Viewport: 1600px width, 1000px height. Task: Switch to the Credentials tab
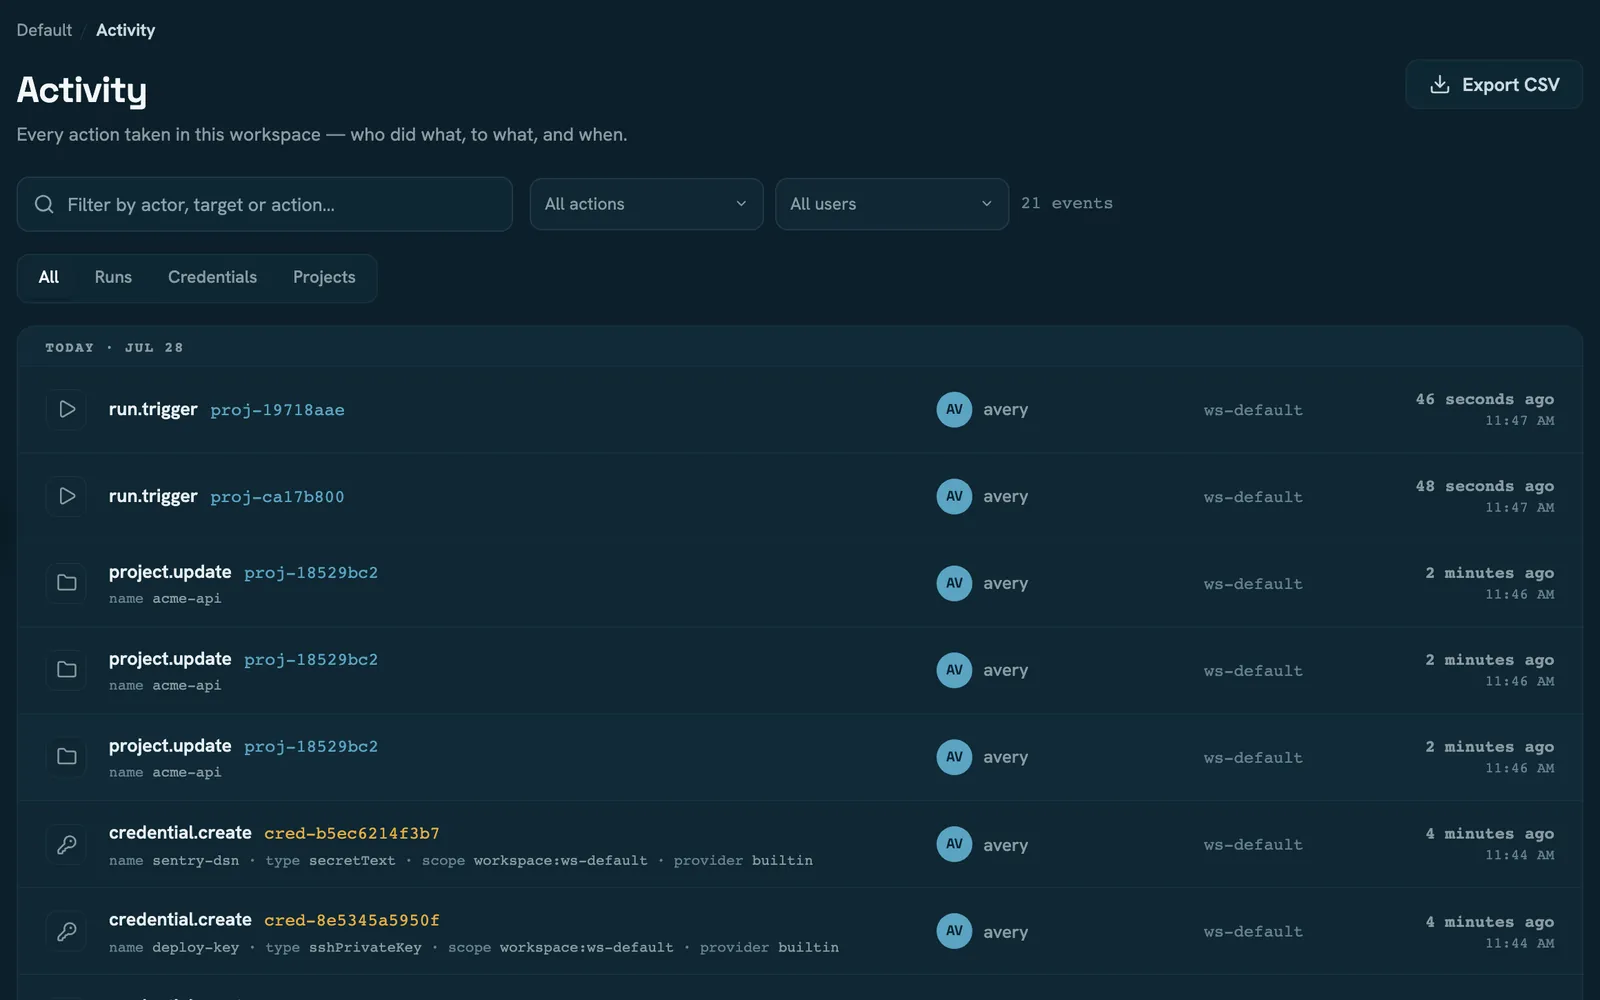[212, 277]
